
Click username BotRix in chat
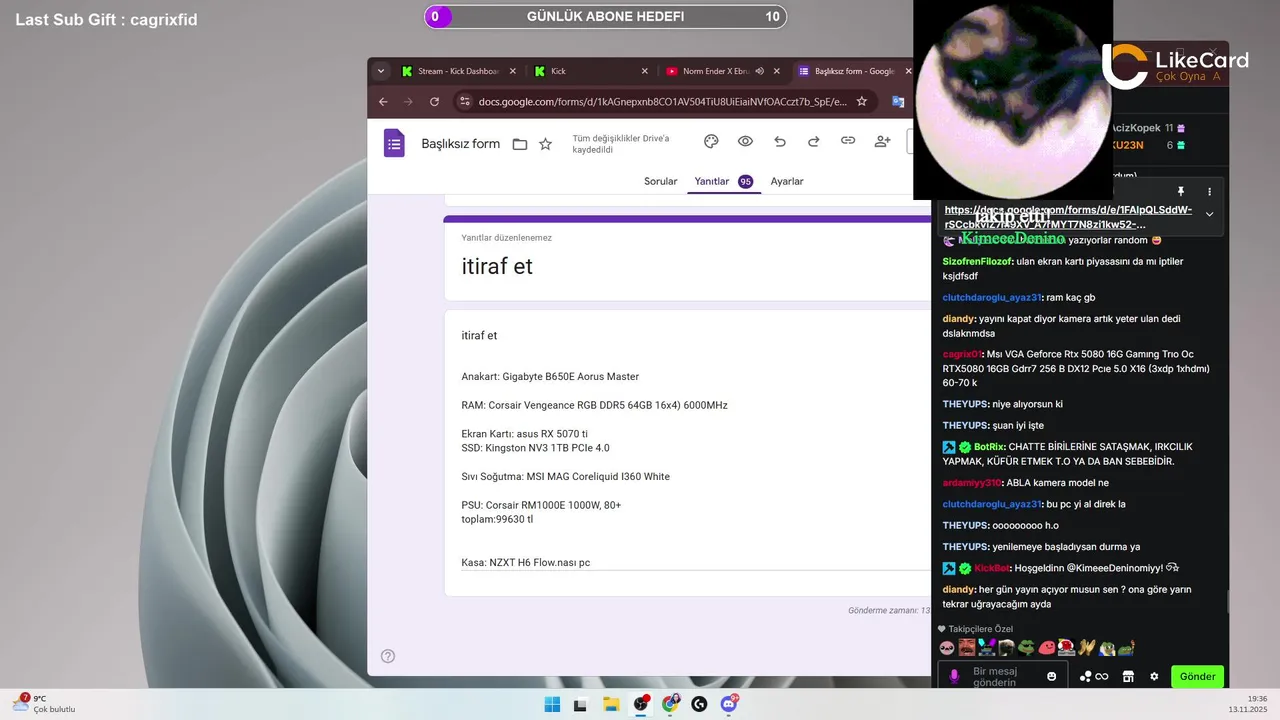click(x=989, y=447)
